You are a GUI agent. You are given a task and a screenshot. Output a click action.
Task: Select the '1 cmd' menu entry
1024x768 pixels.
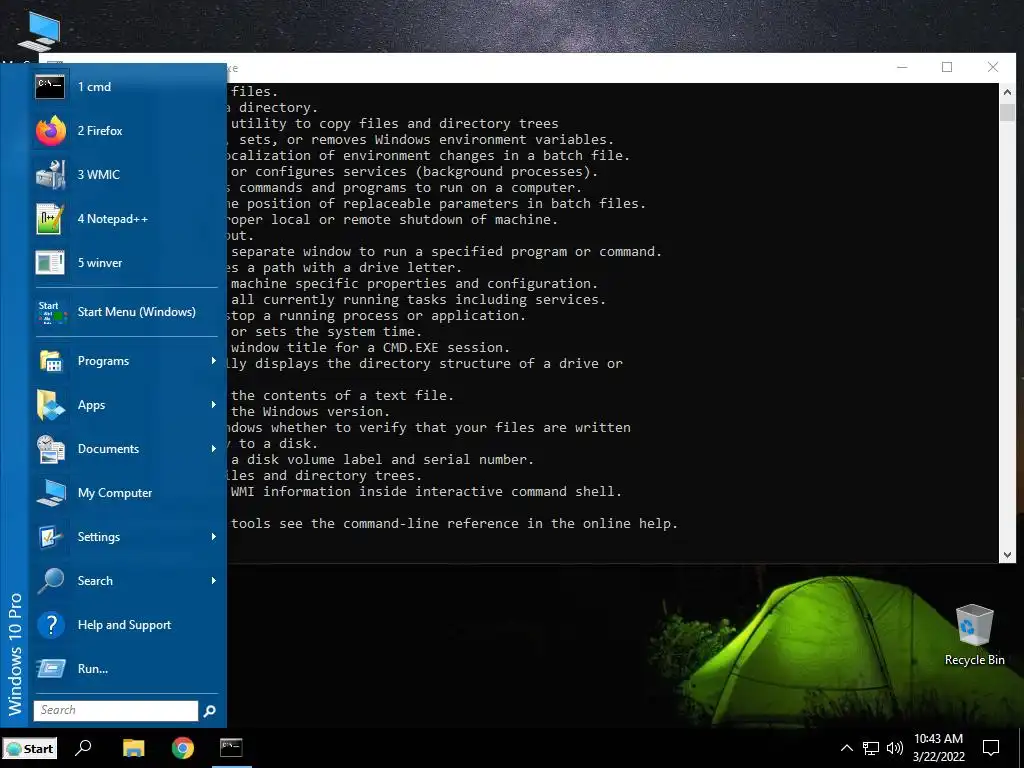[94, 87]
